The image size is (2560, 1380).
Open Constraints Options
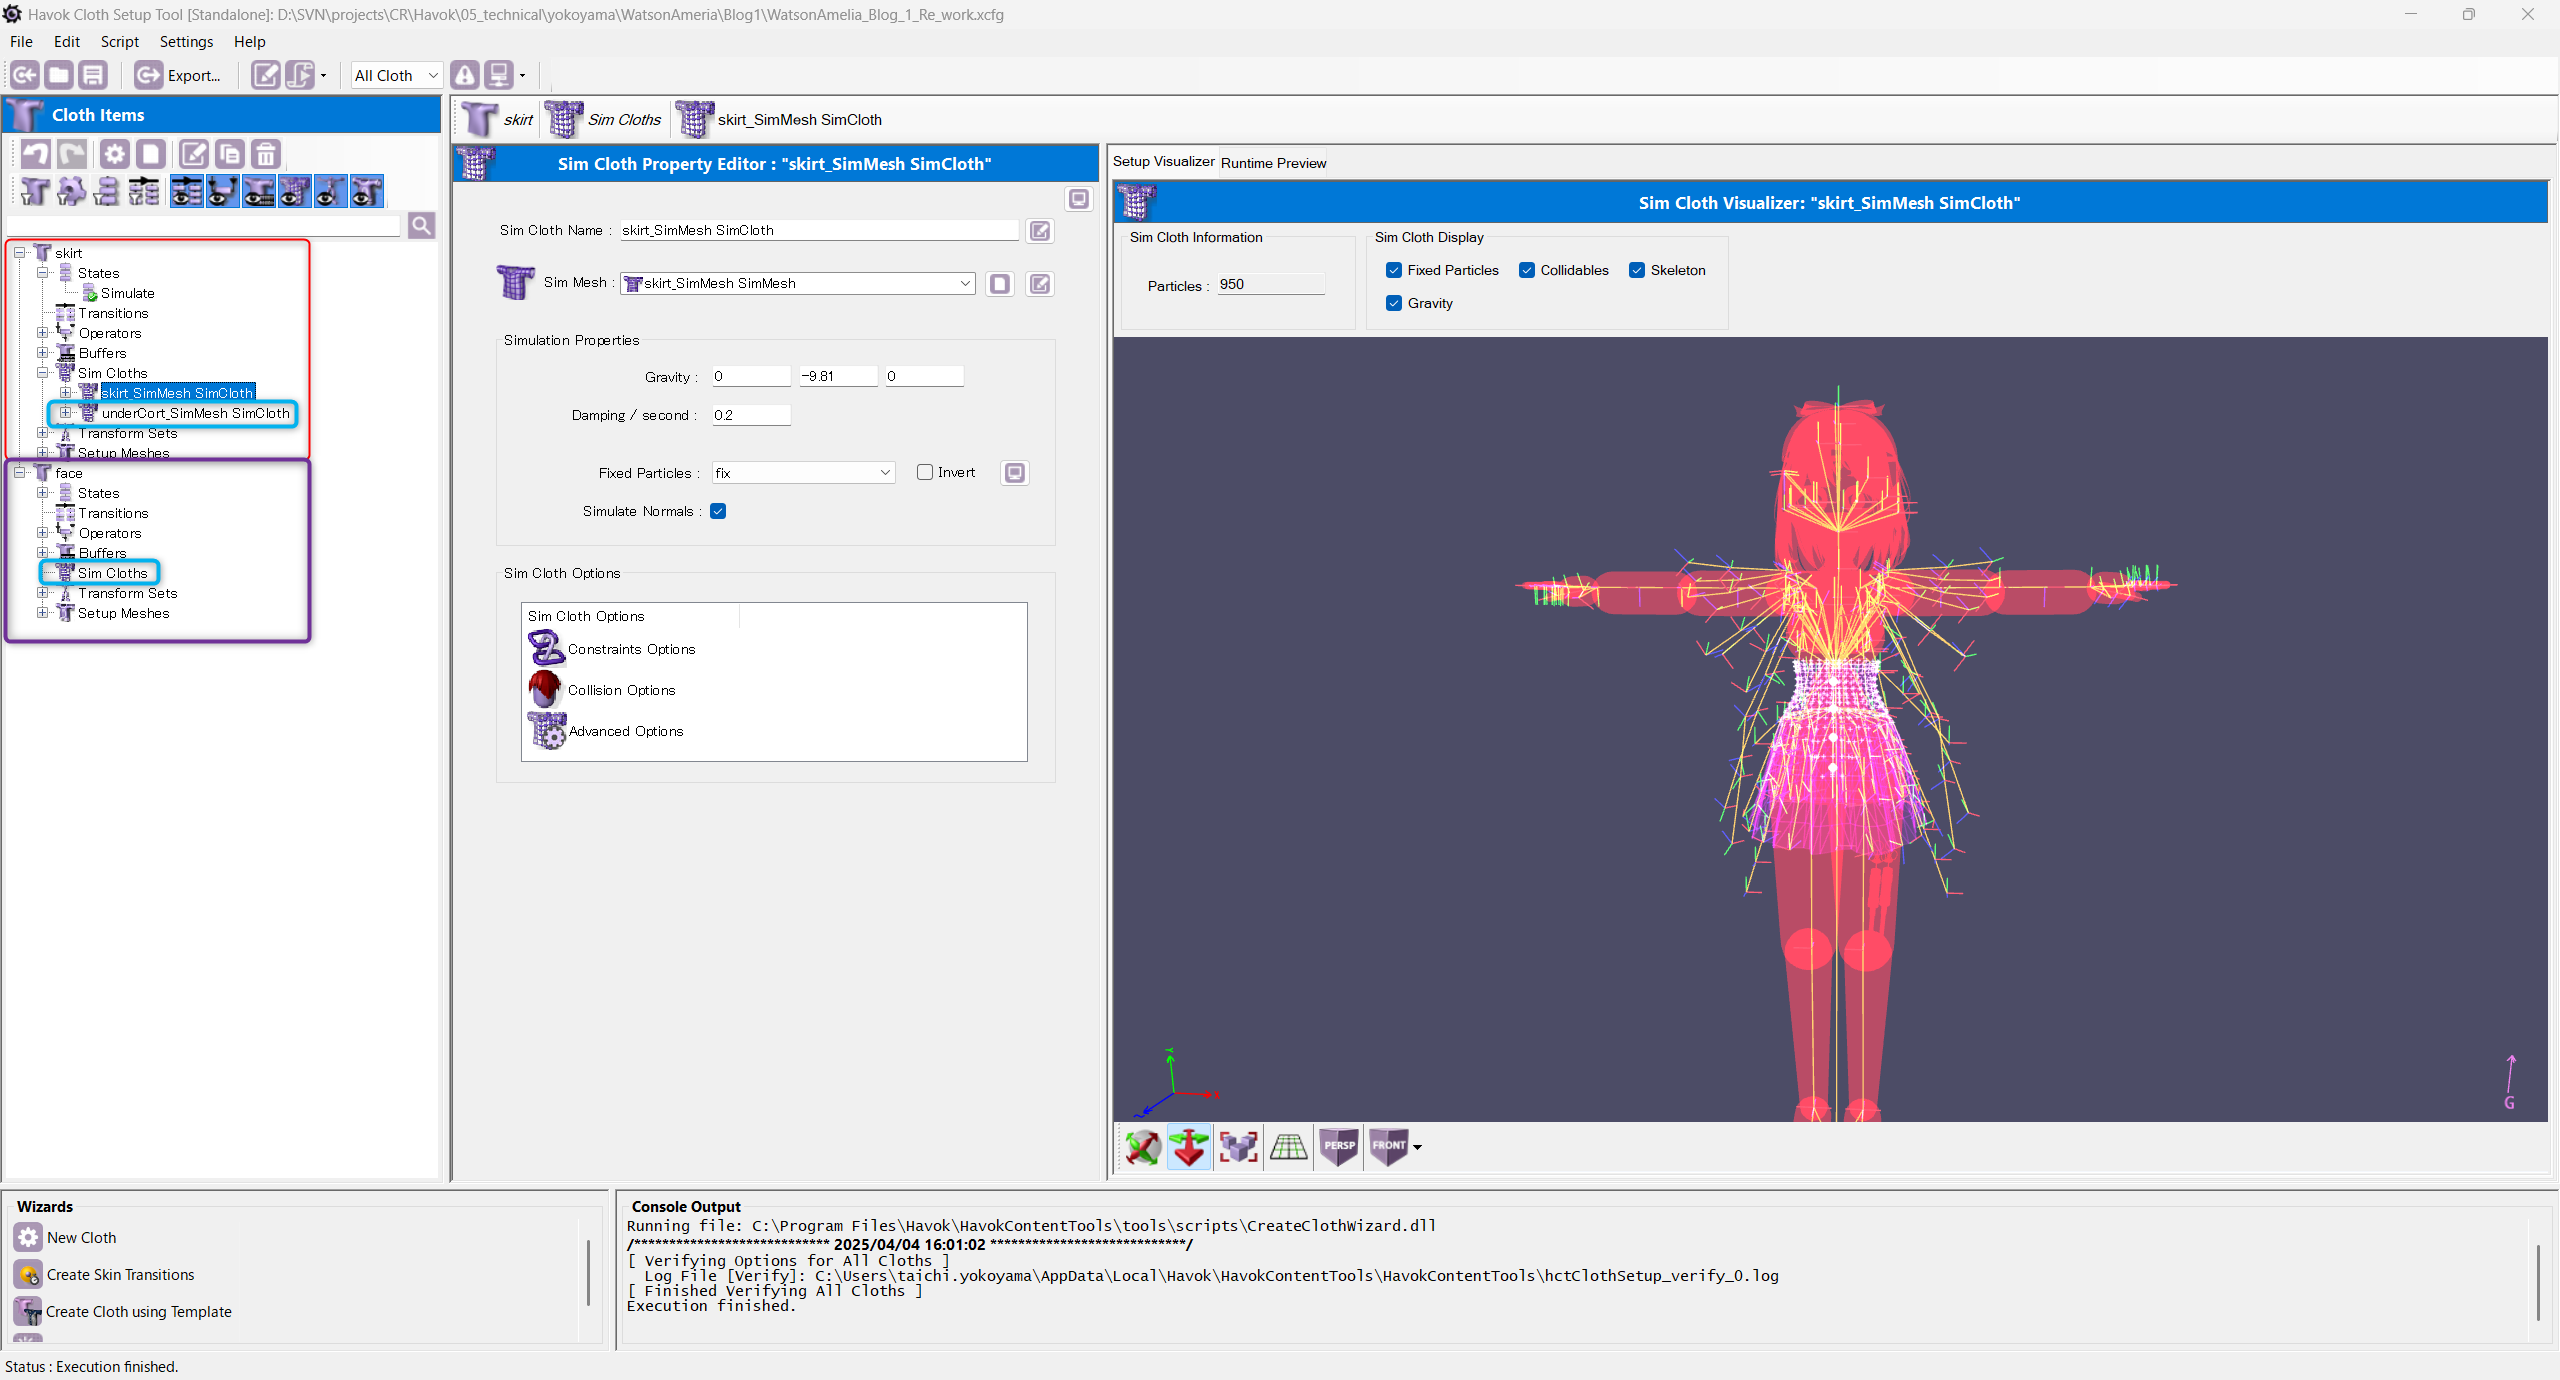click(x=612, y=649)
